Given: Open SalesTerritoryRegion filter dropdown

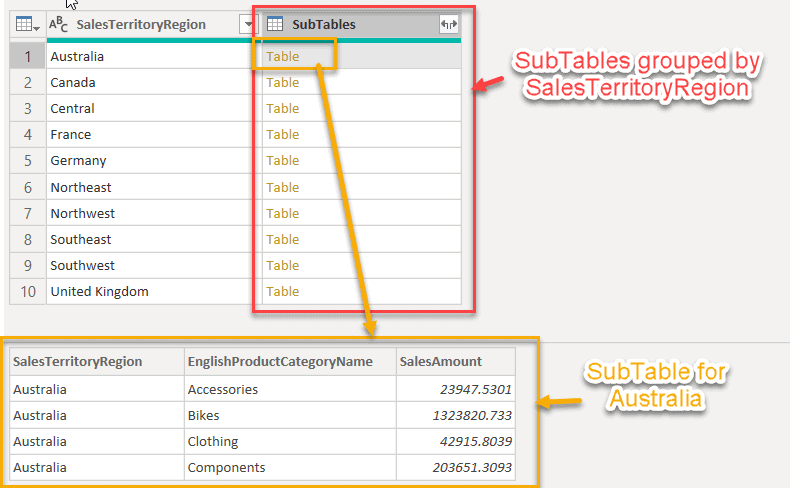Looking at the screenshot, I should [246, 24].
